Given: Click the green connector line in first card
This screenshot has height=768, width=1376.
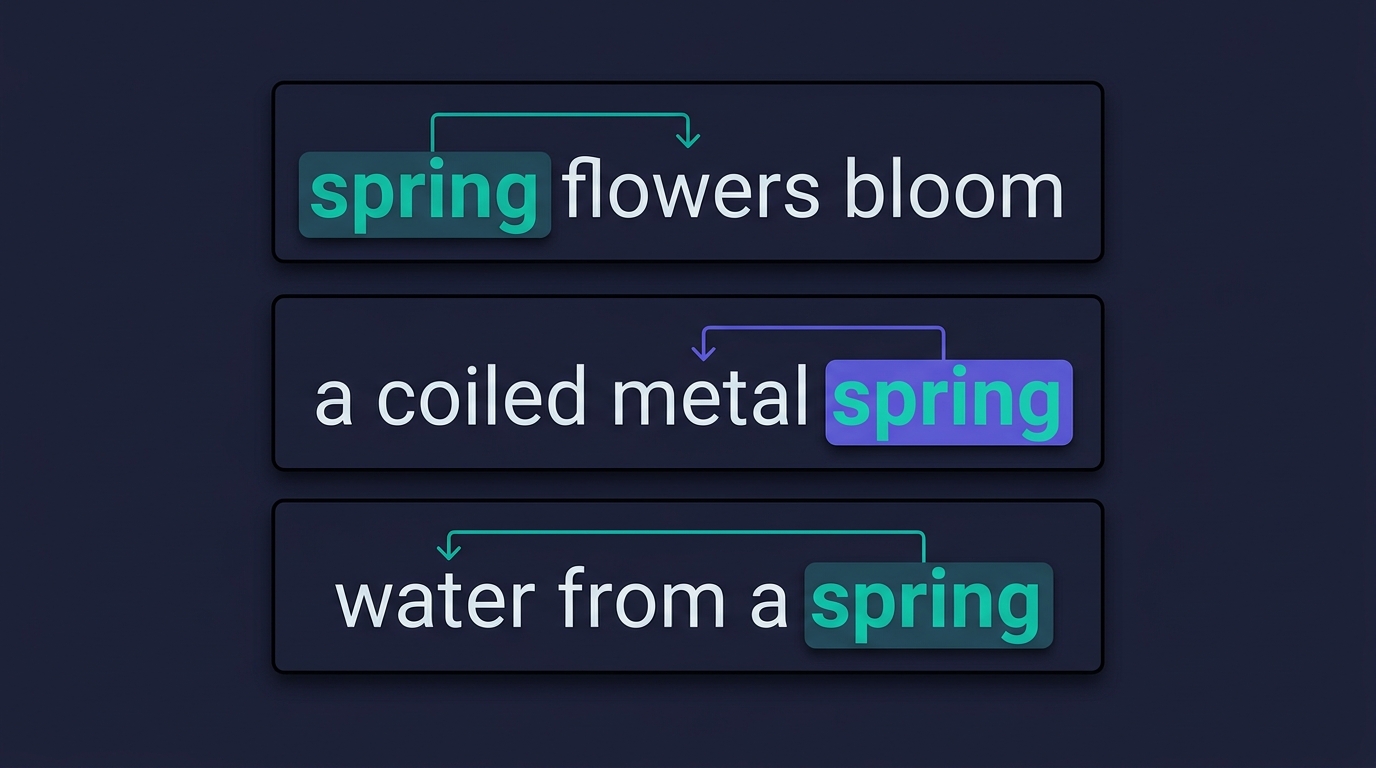Looking at the screenshot, I should [558, 115].
